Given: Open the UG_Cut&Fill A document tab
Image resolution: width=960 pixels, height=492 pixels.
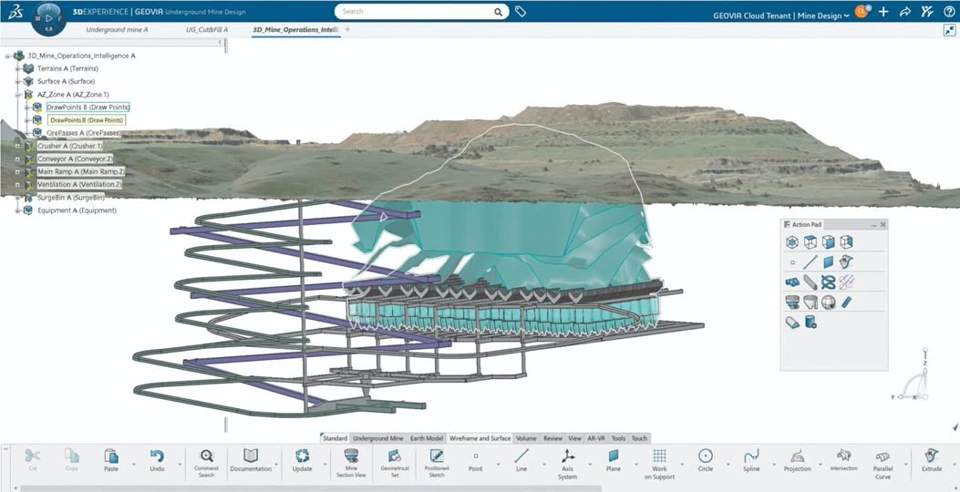Looking at the screenshot, I should 206,29.
